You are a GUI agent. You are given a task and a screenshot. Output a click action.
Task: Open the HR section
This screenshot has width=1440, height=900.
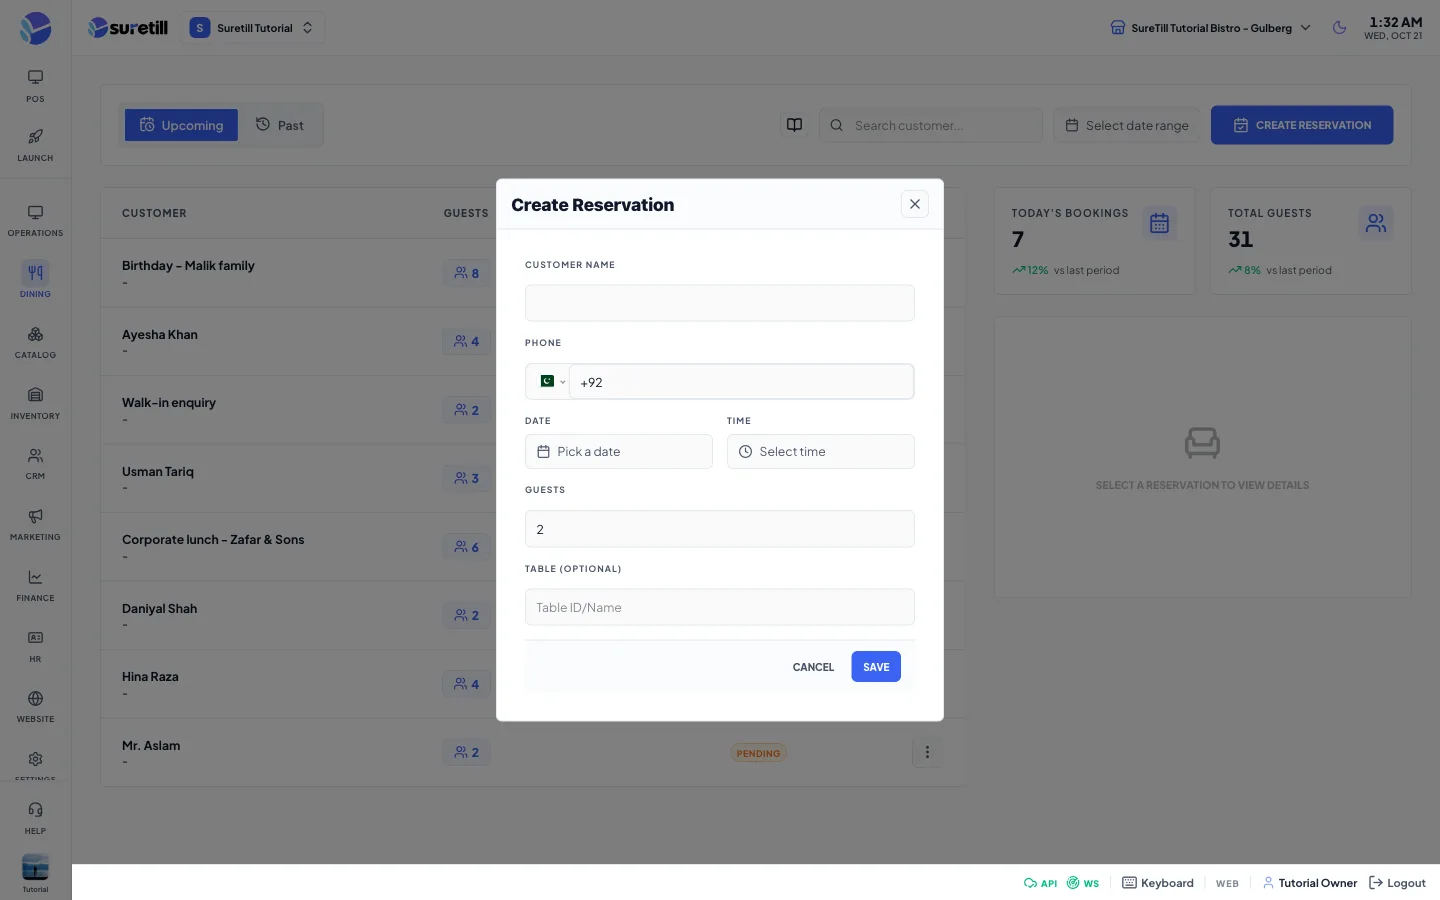pyautogui.click(x=35, y=646)
